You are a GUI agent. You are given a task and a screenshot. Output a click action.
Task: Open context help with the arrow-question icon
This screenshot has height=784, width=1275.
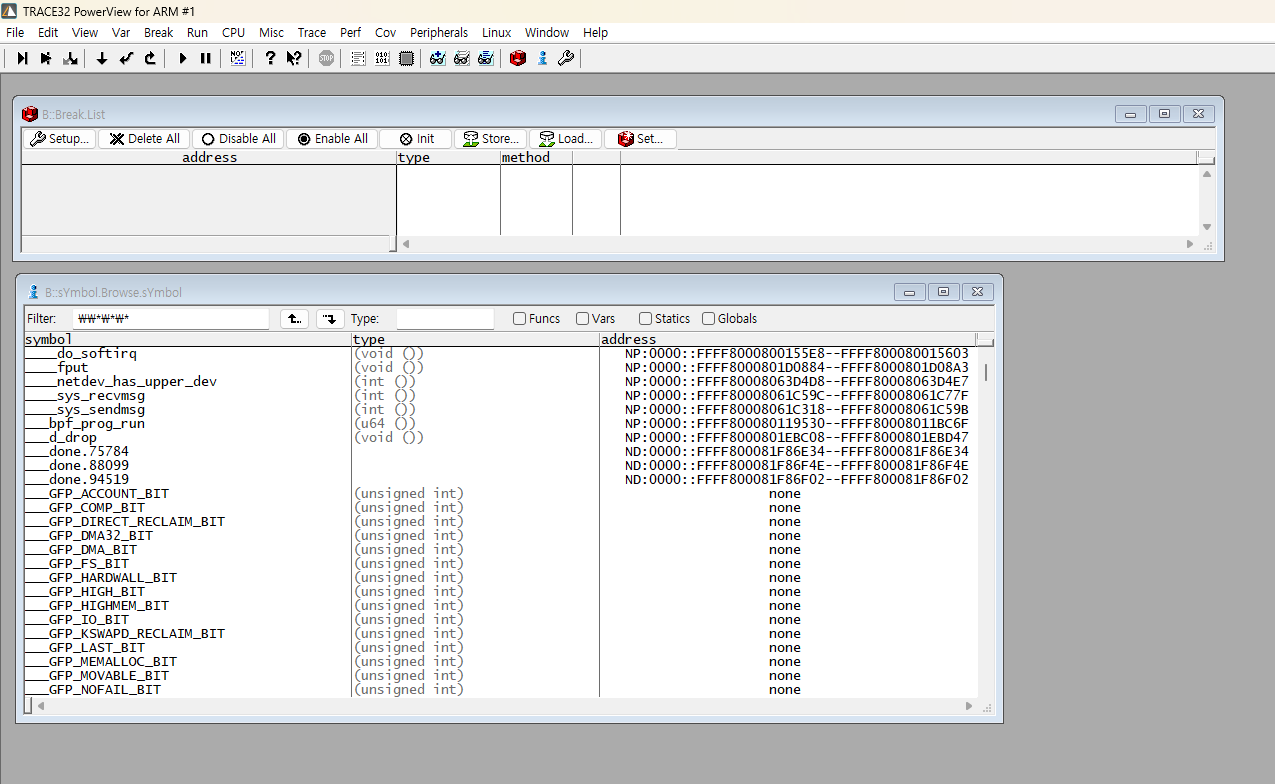point(292,58)
